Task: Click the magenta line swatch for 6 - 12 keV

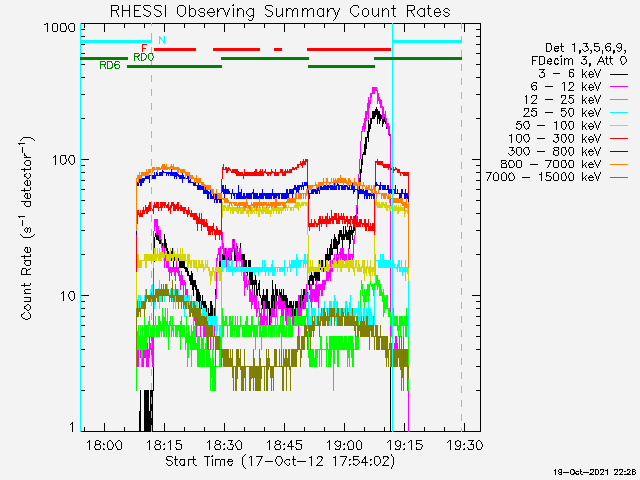Action: [x=619, y=87]
